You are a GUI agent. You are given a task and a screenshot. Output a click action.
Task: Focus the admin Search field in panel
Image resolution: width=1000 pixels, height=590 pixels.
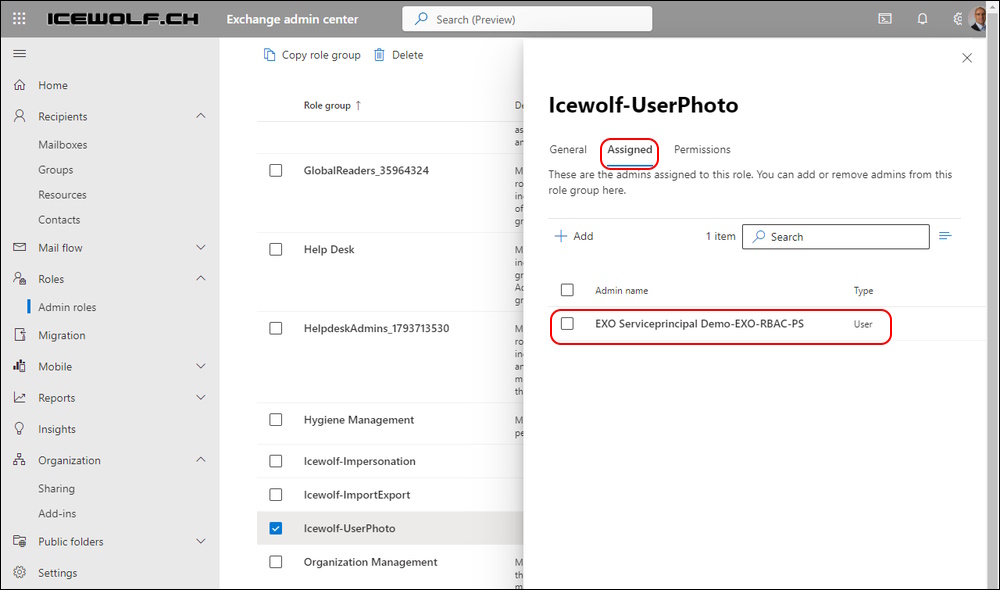coord(835,237)
